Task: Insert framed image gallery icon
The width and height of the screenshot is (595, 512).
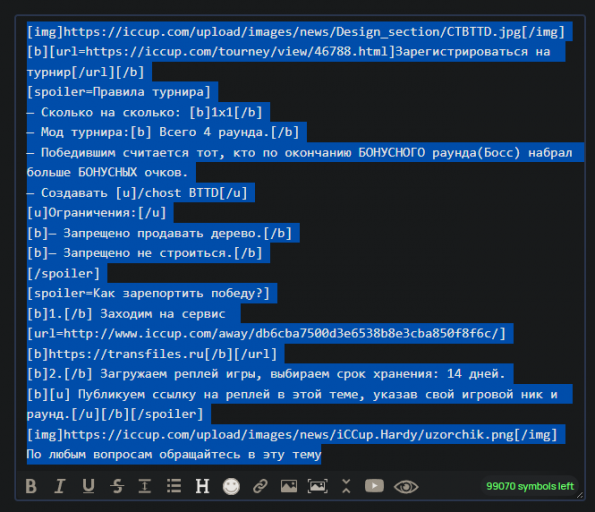Action: (318, 486)
